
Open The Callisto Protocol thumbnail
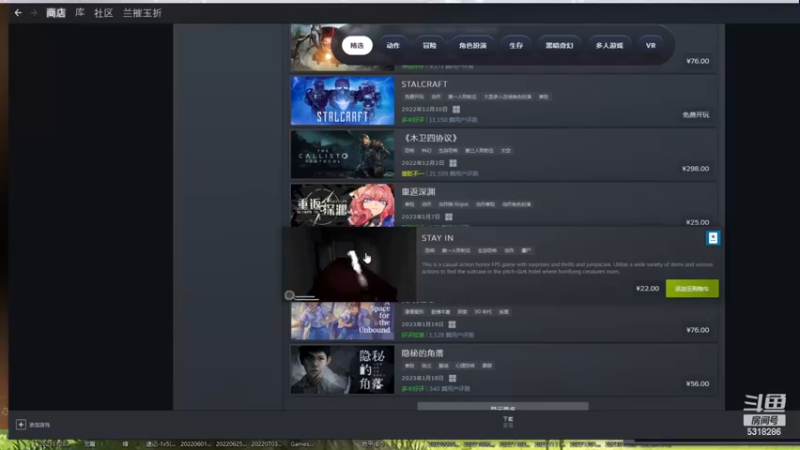342,155
